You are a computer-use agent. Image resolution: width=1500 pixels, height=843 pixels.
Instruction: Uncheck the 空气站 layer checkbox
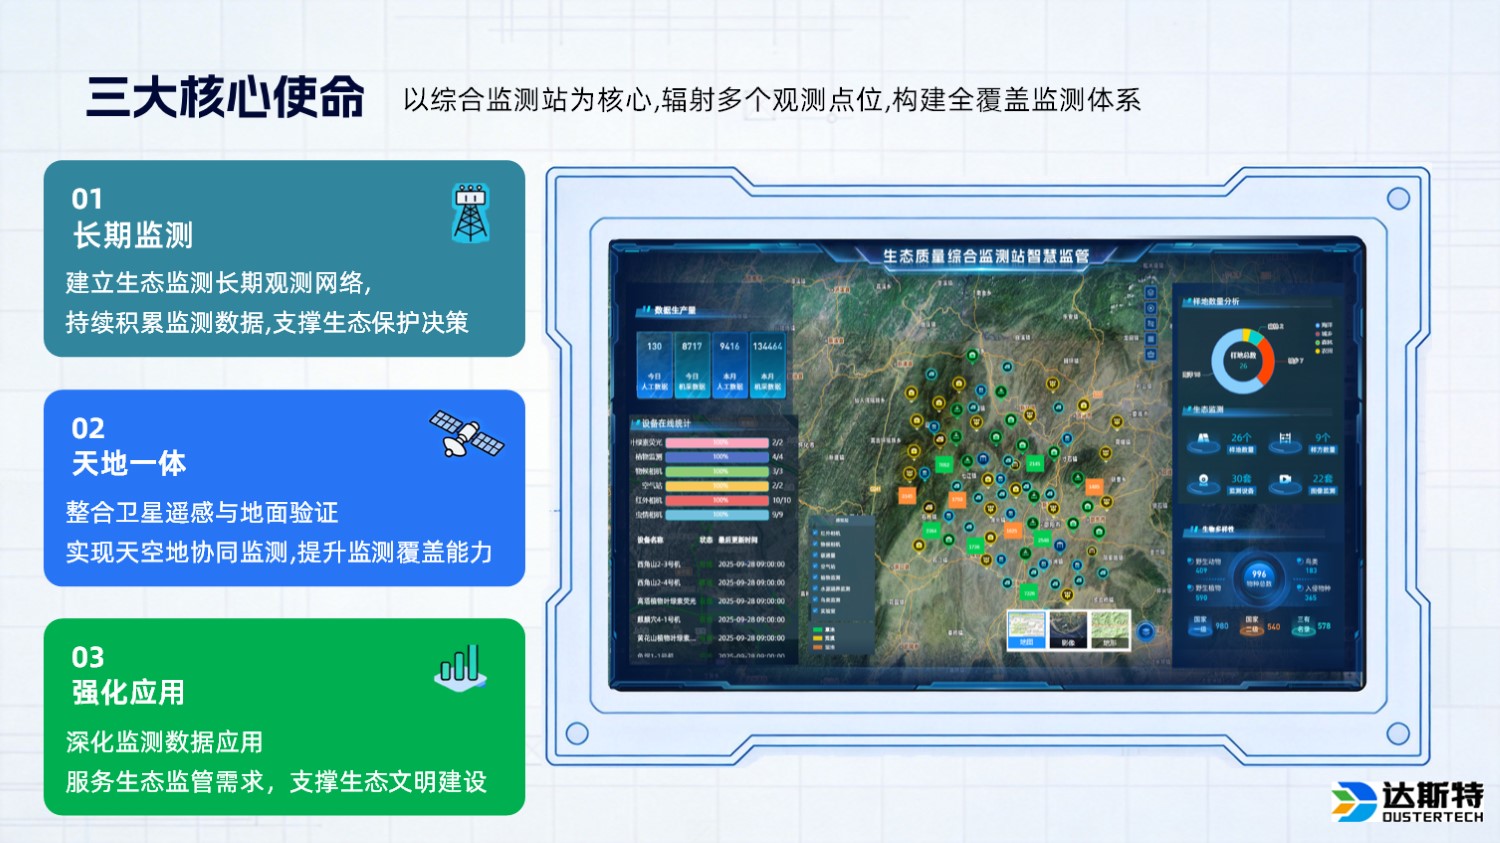point(815,566)
